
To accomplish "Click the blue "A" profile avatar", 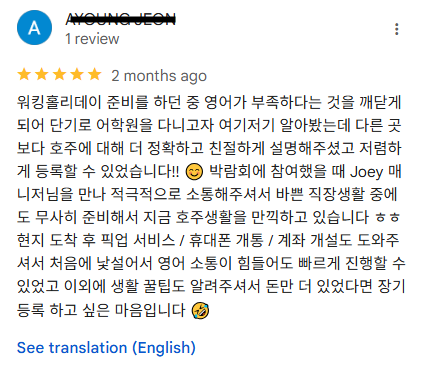I will coord(34,28).
